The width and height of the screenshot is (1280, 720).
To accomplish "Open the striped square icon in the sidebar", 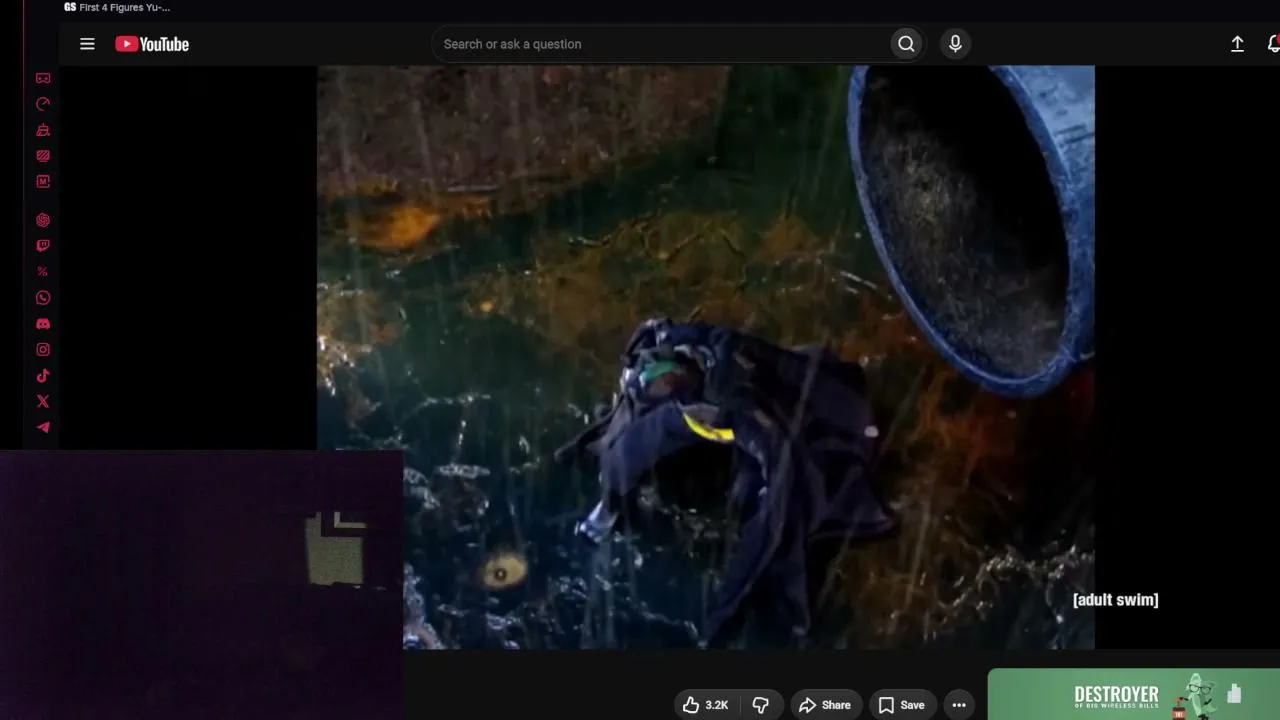I will (x=43, y=156).
